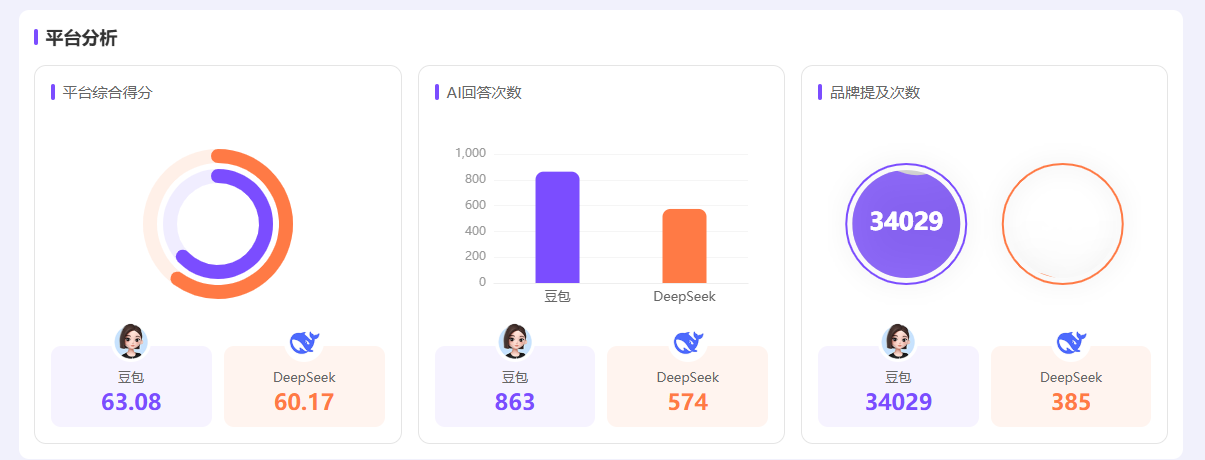Click the empty orange-outlined circle gauge
This screenshot has height=460, width=1205.
click(x=1062, y=223)
